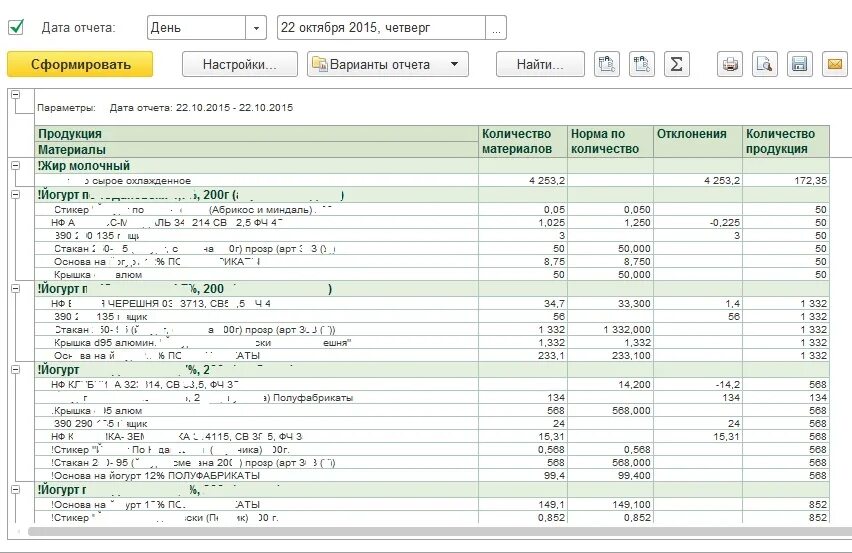
Task: Click the Отклонения column header
Action: pos(698,141)
